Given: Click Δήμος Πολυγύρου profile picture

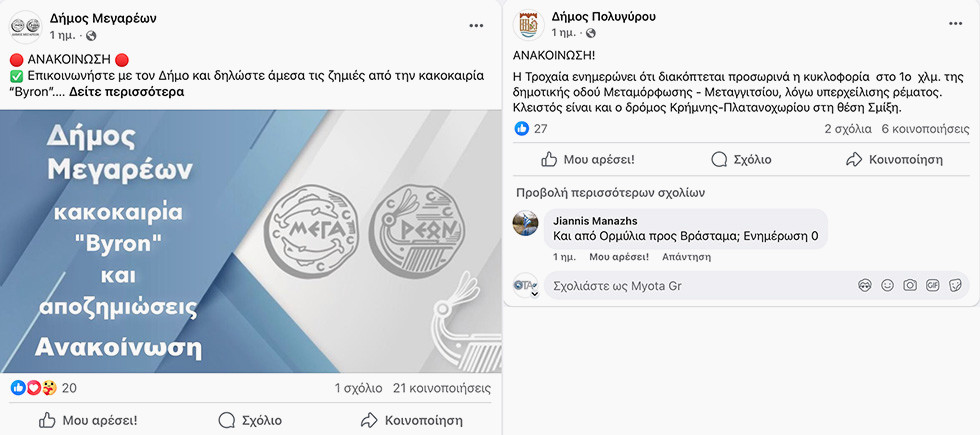Looking at the screenshot, I should pos(528,26).
